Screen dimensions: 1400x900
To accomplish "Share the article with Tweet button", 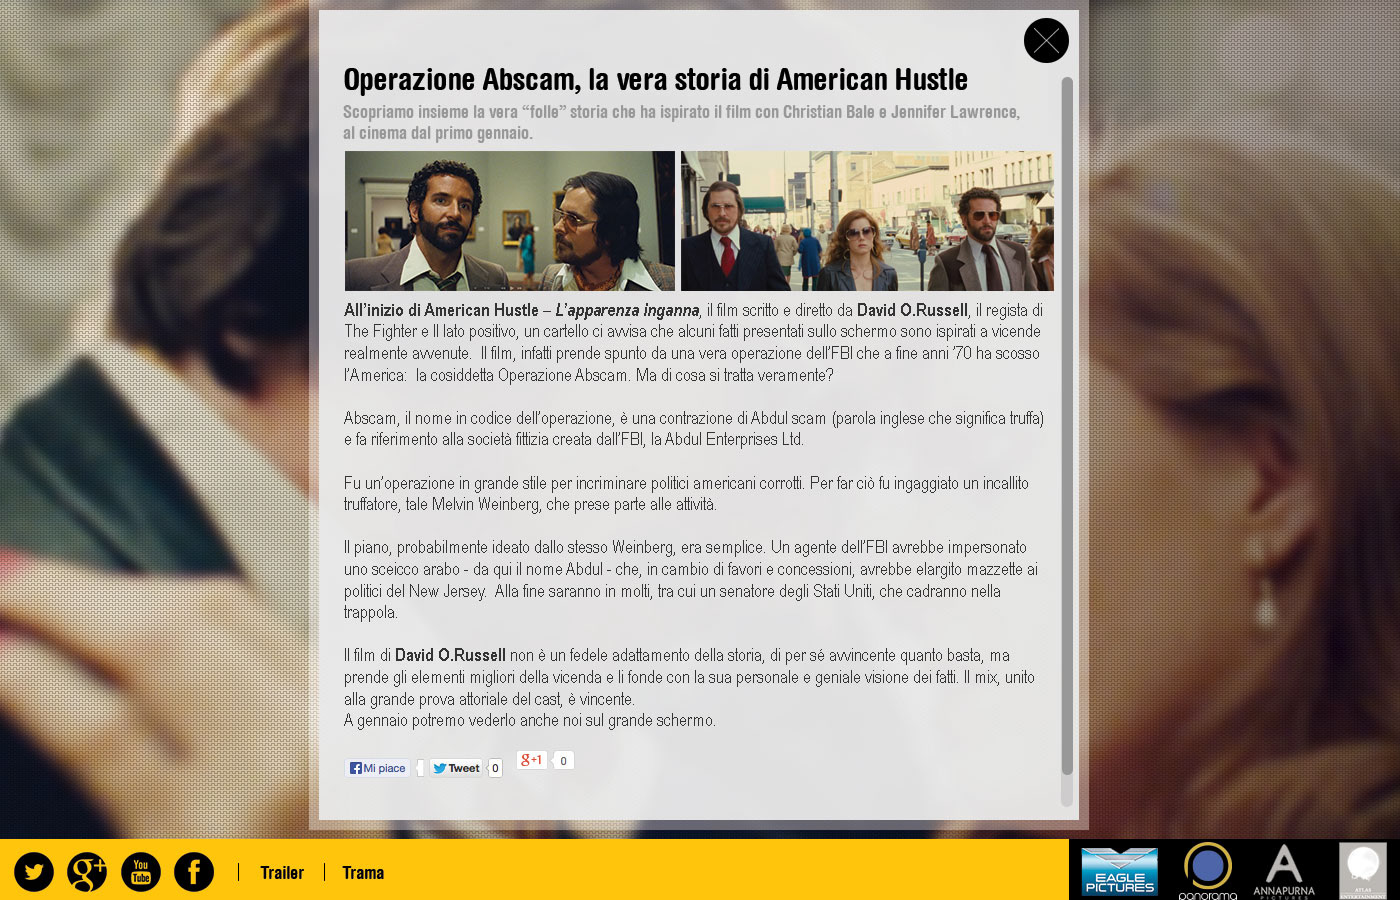I will (457, 768).
